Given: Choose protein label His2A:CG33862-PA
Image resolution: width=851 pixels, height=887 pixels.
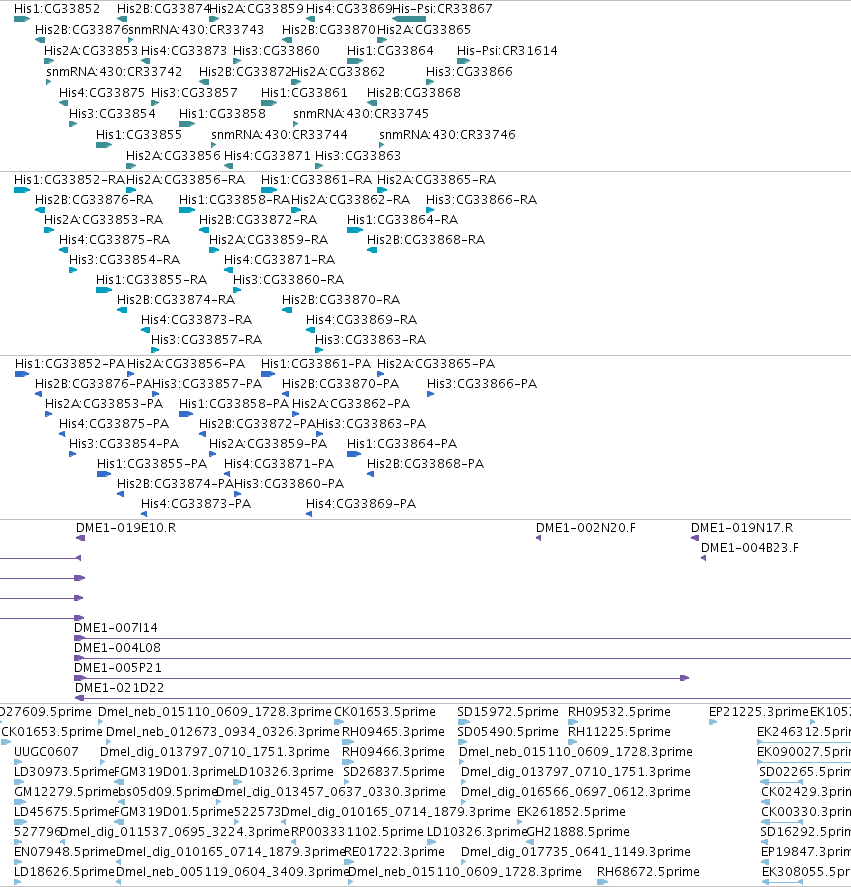Looking at the screenshot, I should 351,404.
